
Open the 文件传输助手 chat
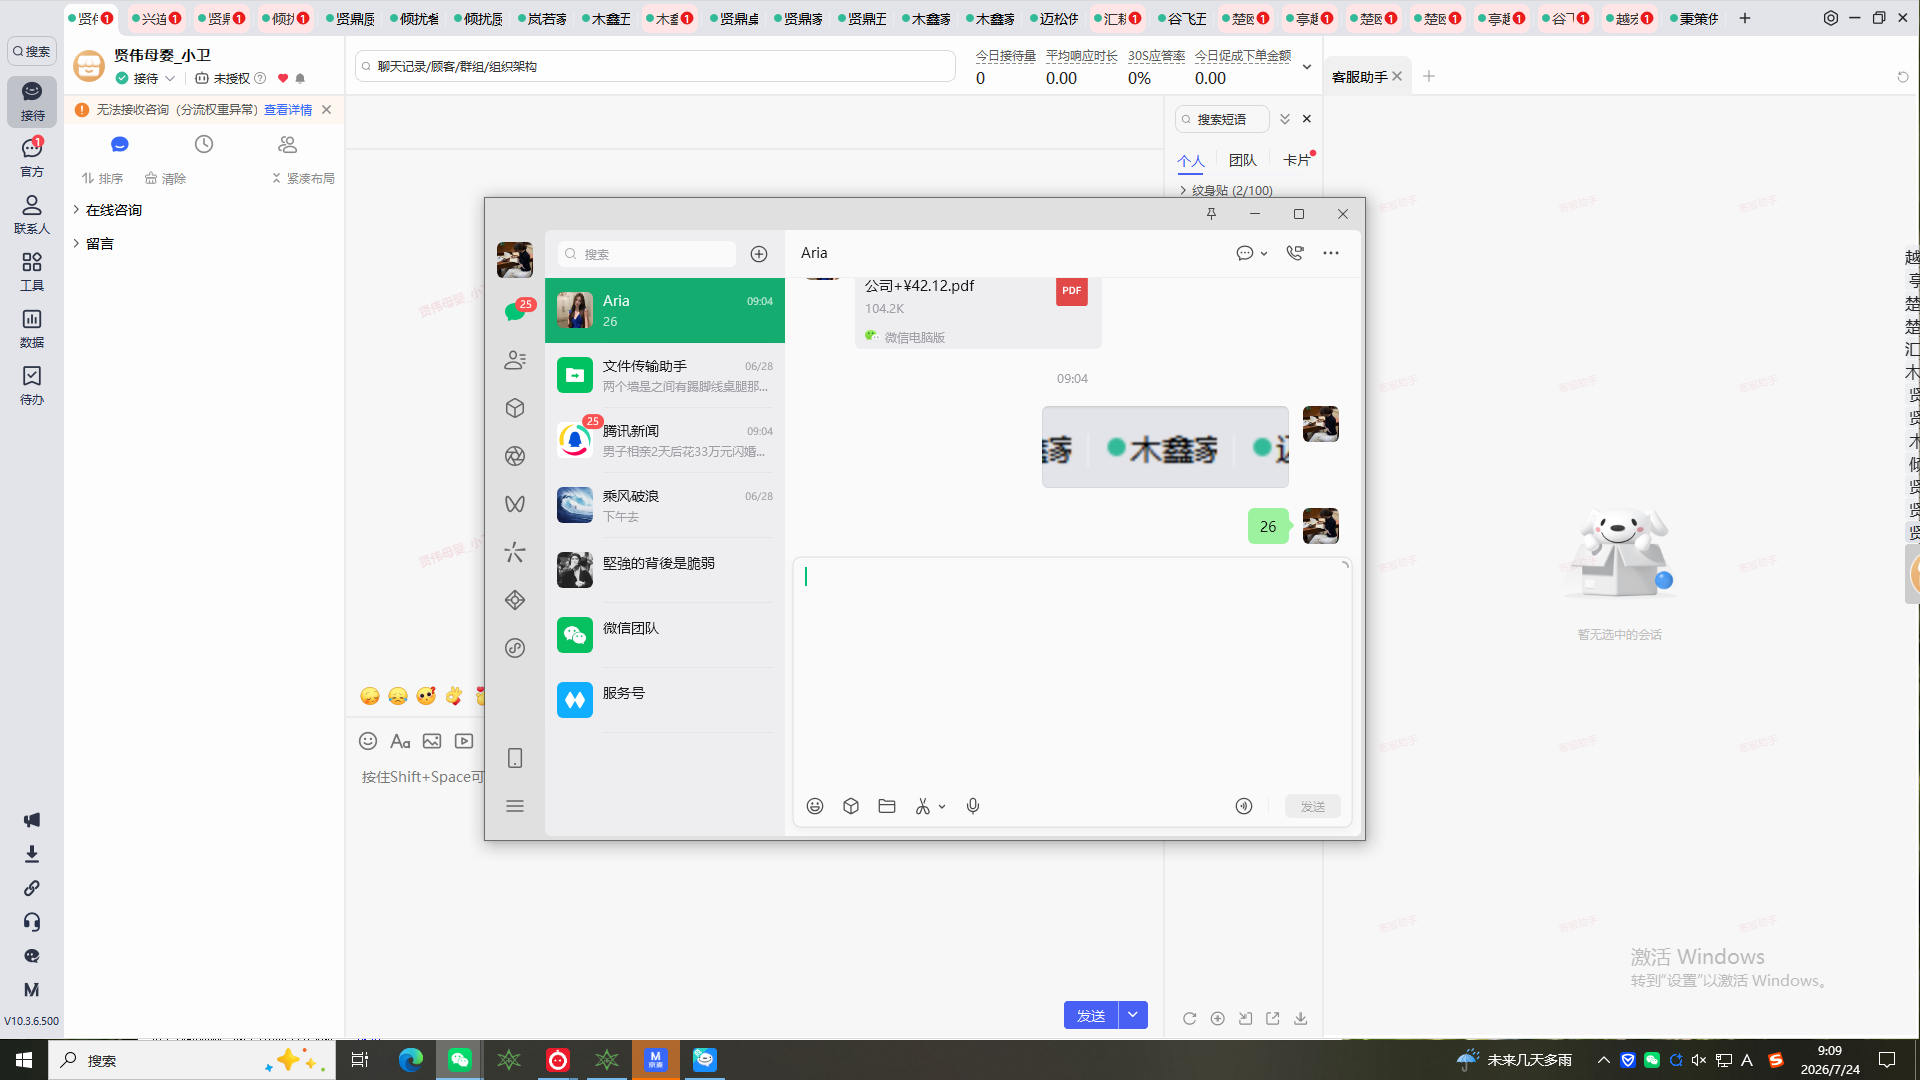pyautogui.click(x=665, y=375)
